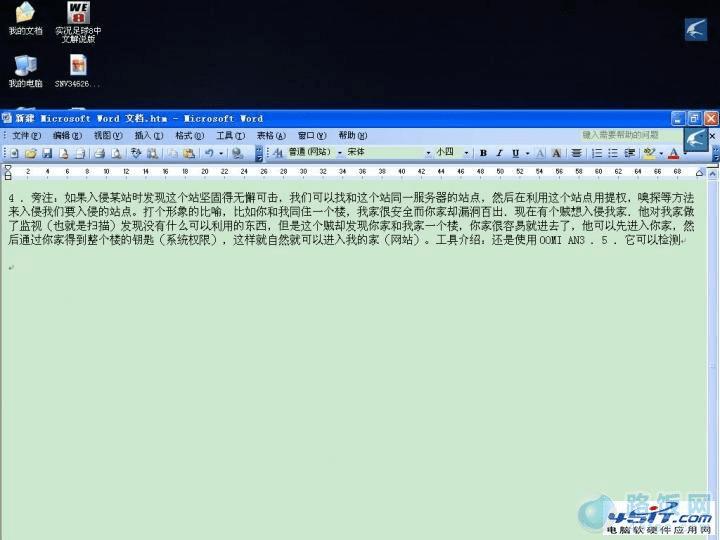Screen dimensions: 720x540
Task: Click the Word title bar text
Action: 139,118
